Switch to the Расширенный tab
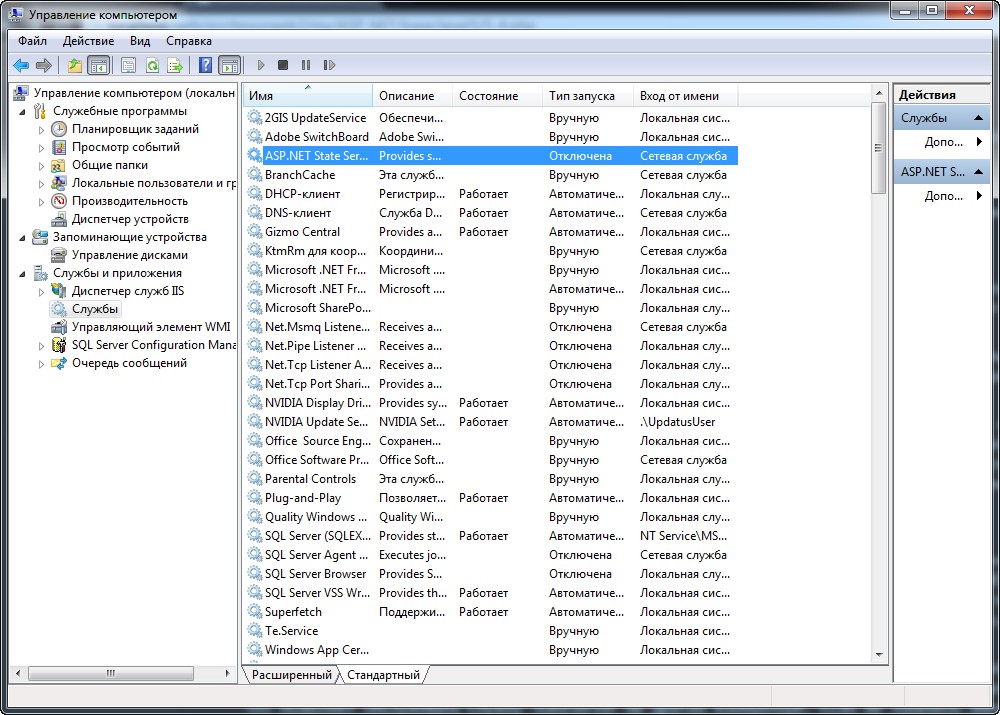 tap(292, 675)
